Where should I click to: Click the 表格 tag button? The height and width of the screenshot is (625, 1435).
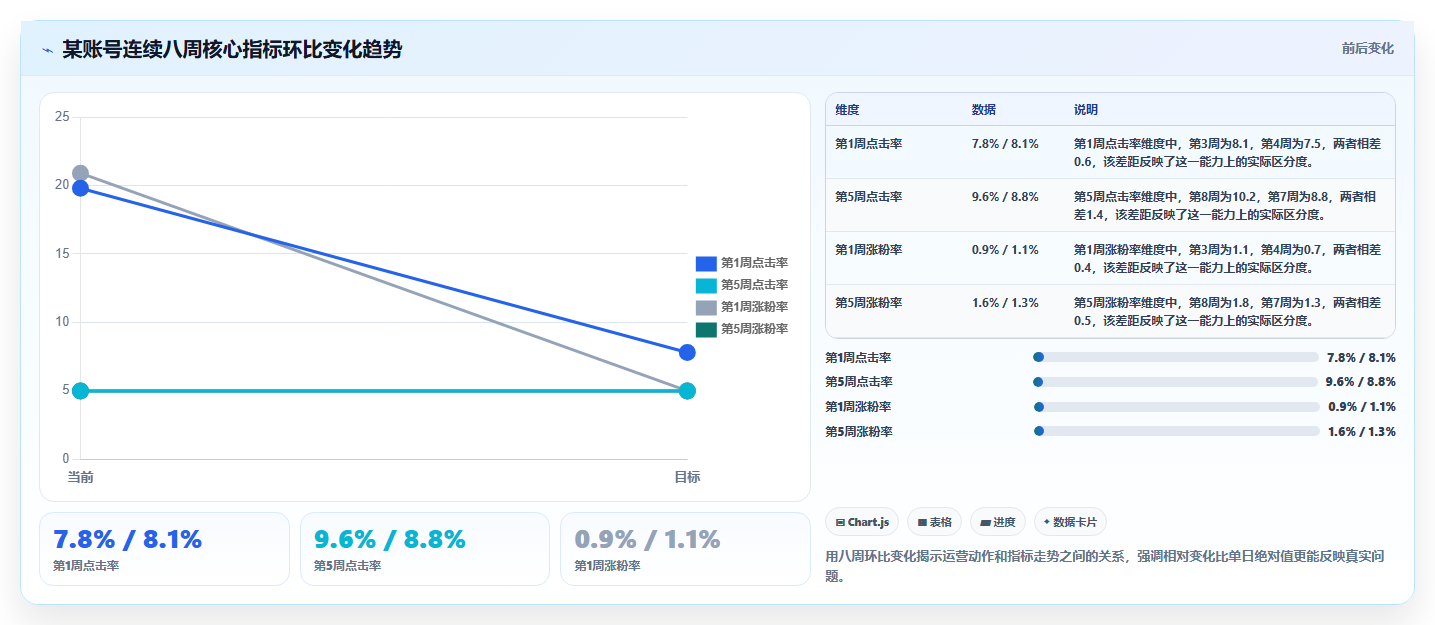pos(934,522)
